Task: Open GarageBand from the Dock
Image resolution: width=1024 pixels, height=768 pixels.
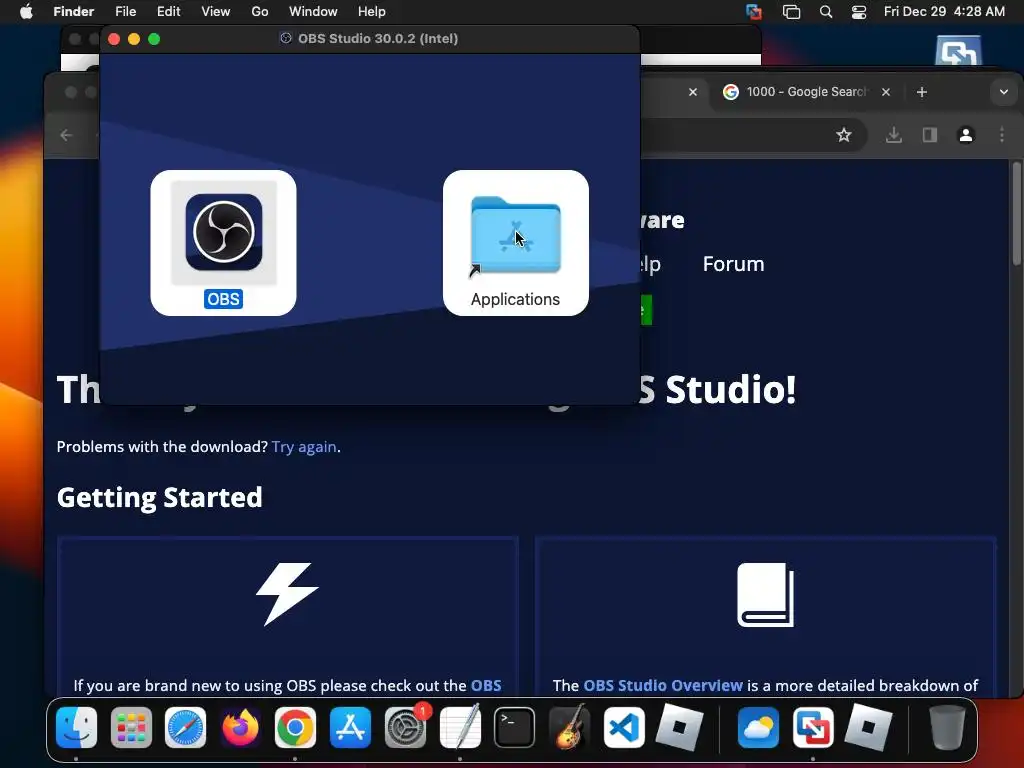Action: click(x=569, y=727)
